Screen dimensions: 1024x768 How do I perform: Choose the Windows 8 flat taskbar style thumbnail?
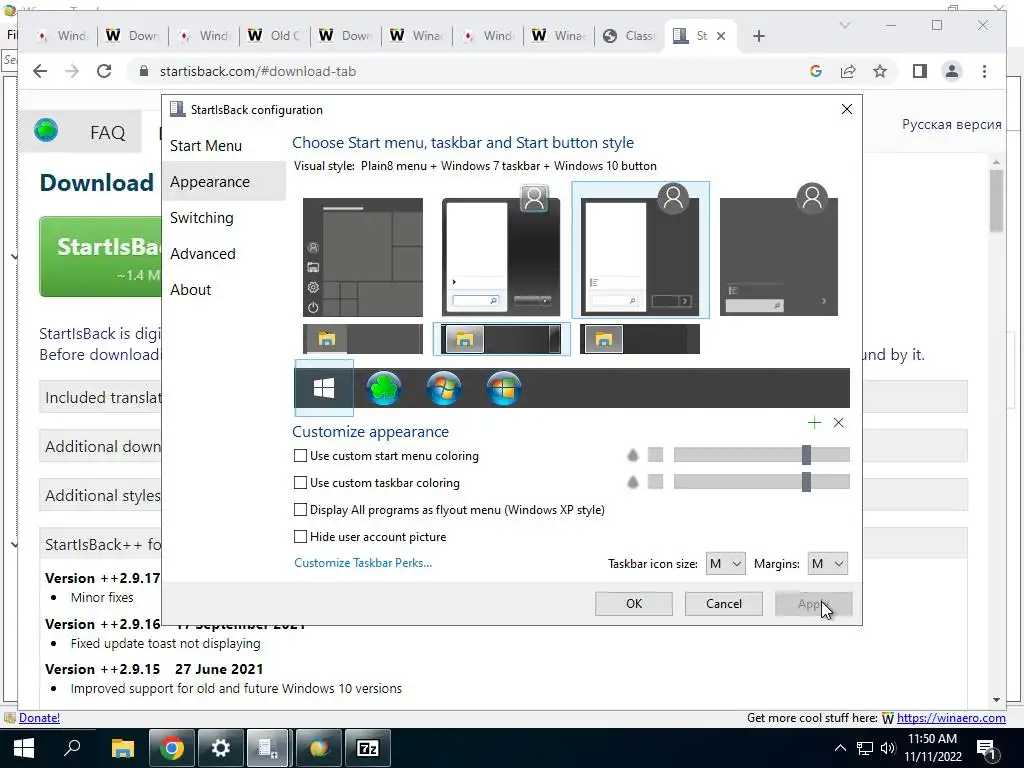pyautogui.click(x=639, y=339)
